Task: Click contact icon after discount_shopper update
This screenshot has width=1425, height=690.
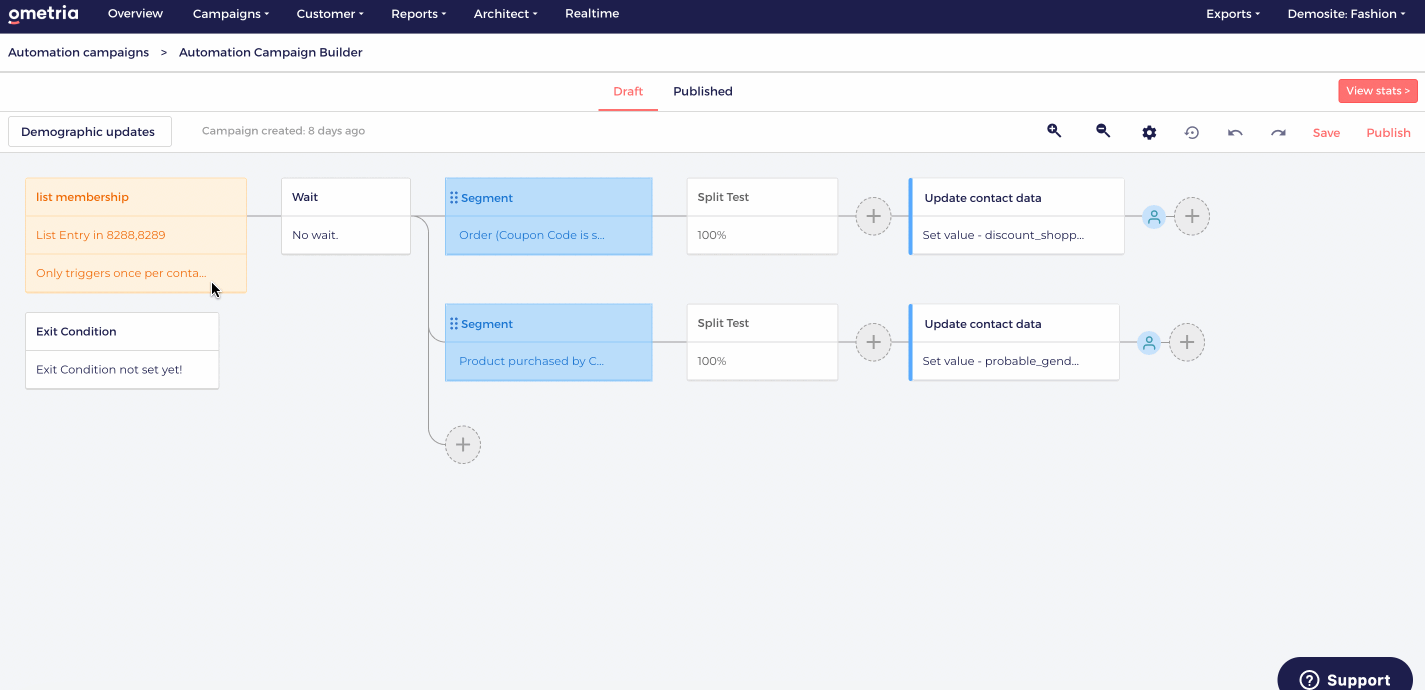Action: pyautogui.click(x=1154, y=216)
